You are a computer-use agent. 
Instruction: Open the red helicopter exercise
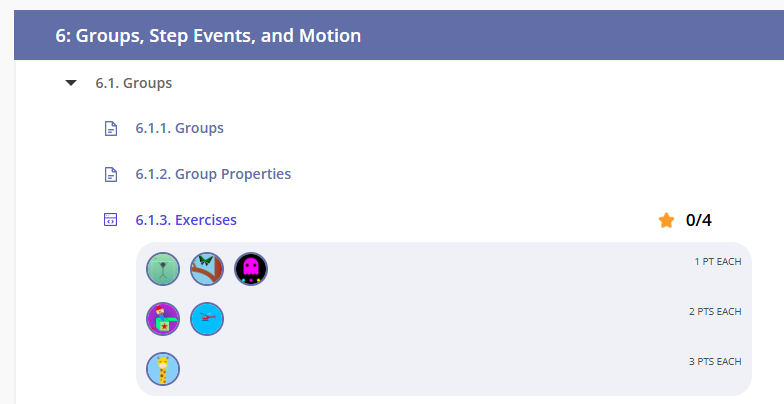(x=207, y=319)
